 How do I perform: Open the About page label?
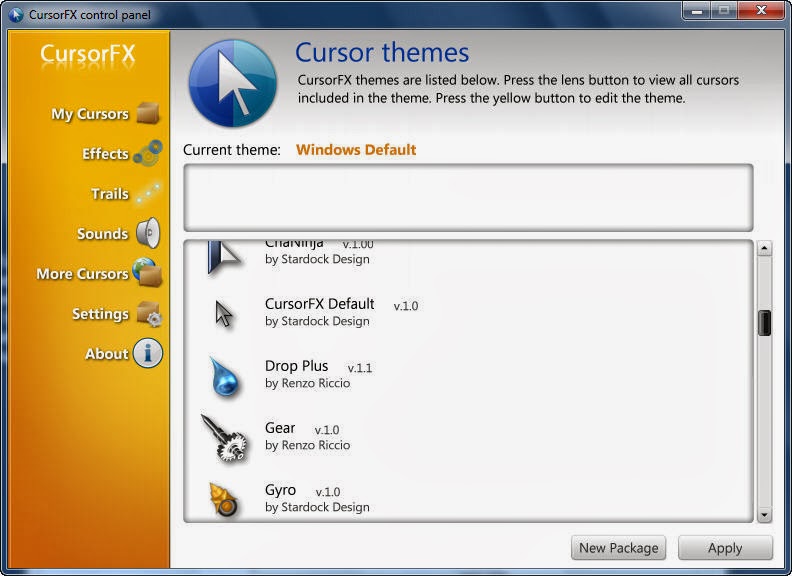tap(107, 354)
